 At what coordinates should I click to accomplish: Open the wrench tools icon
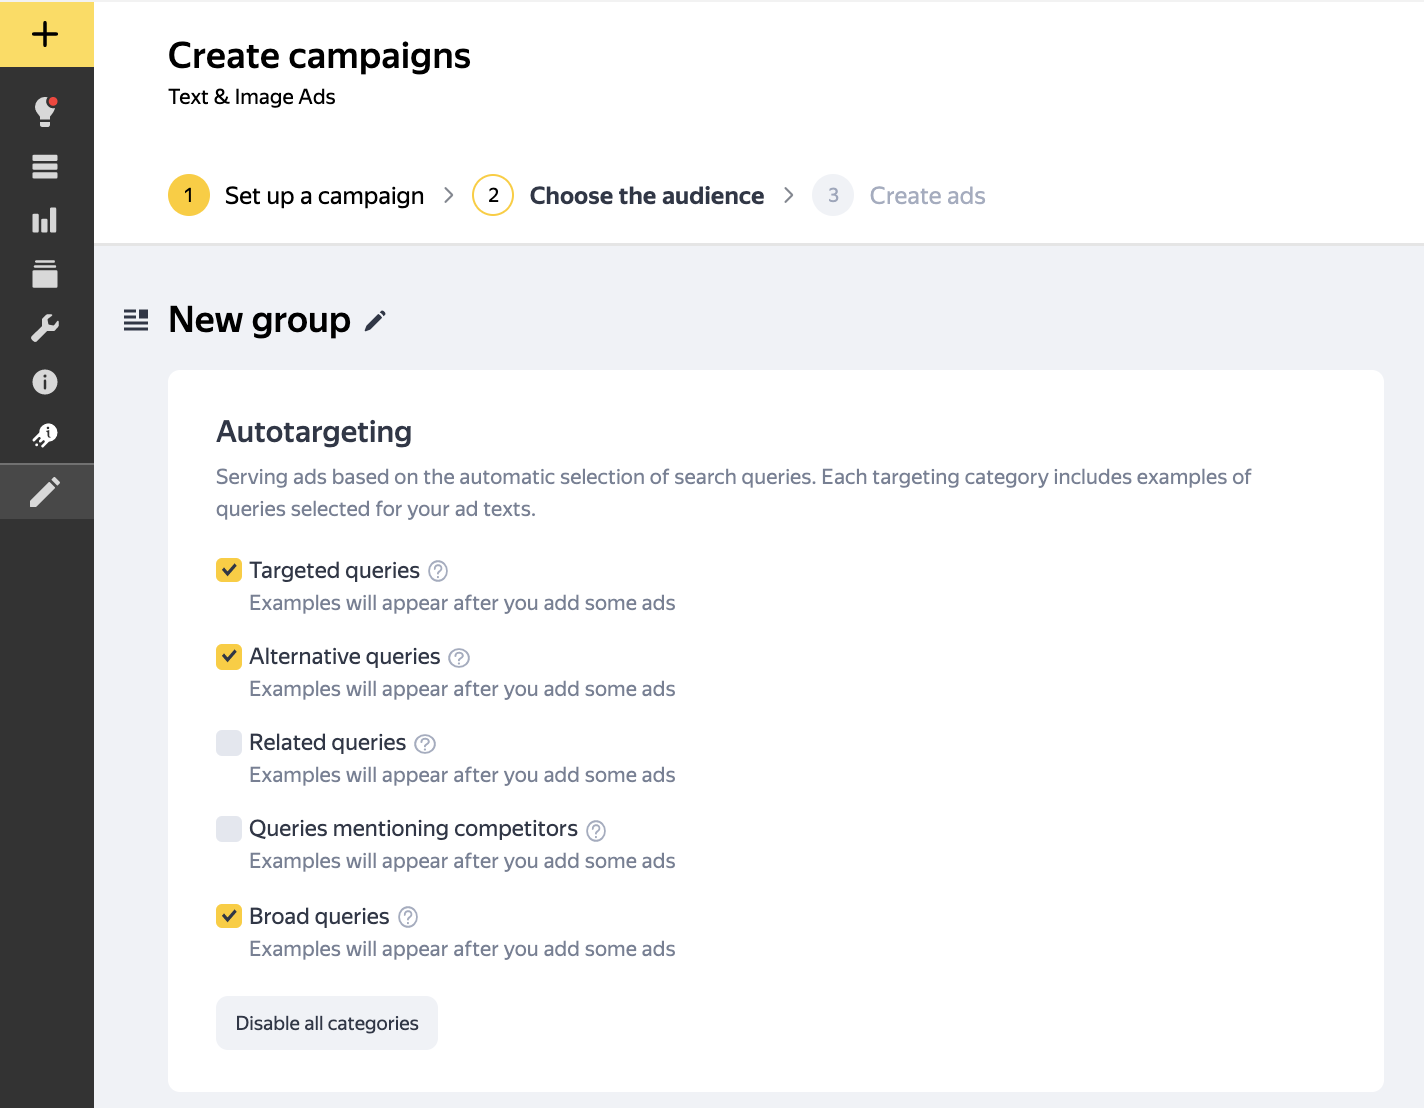[x=45, y=328]
